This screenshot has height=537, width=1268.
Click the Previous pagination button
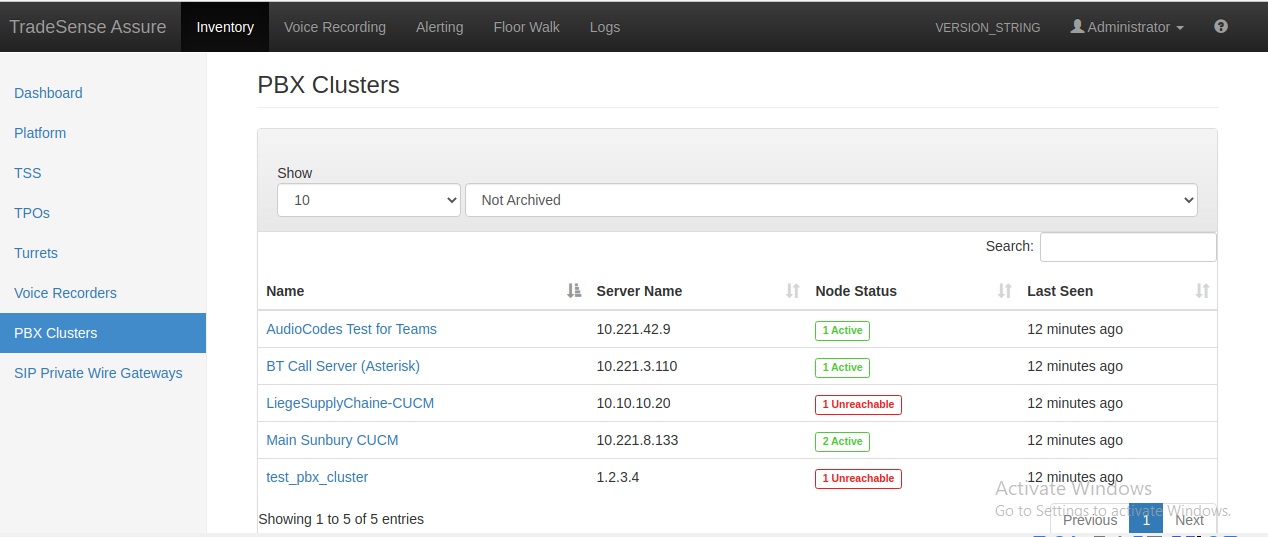click(x=1090, y=520)
